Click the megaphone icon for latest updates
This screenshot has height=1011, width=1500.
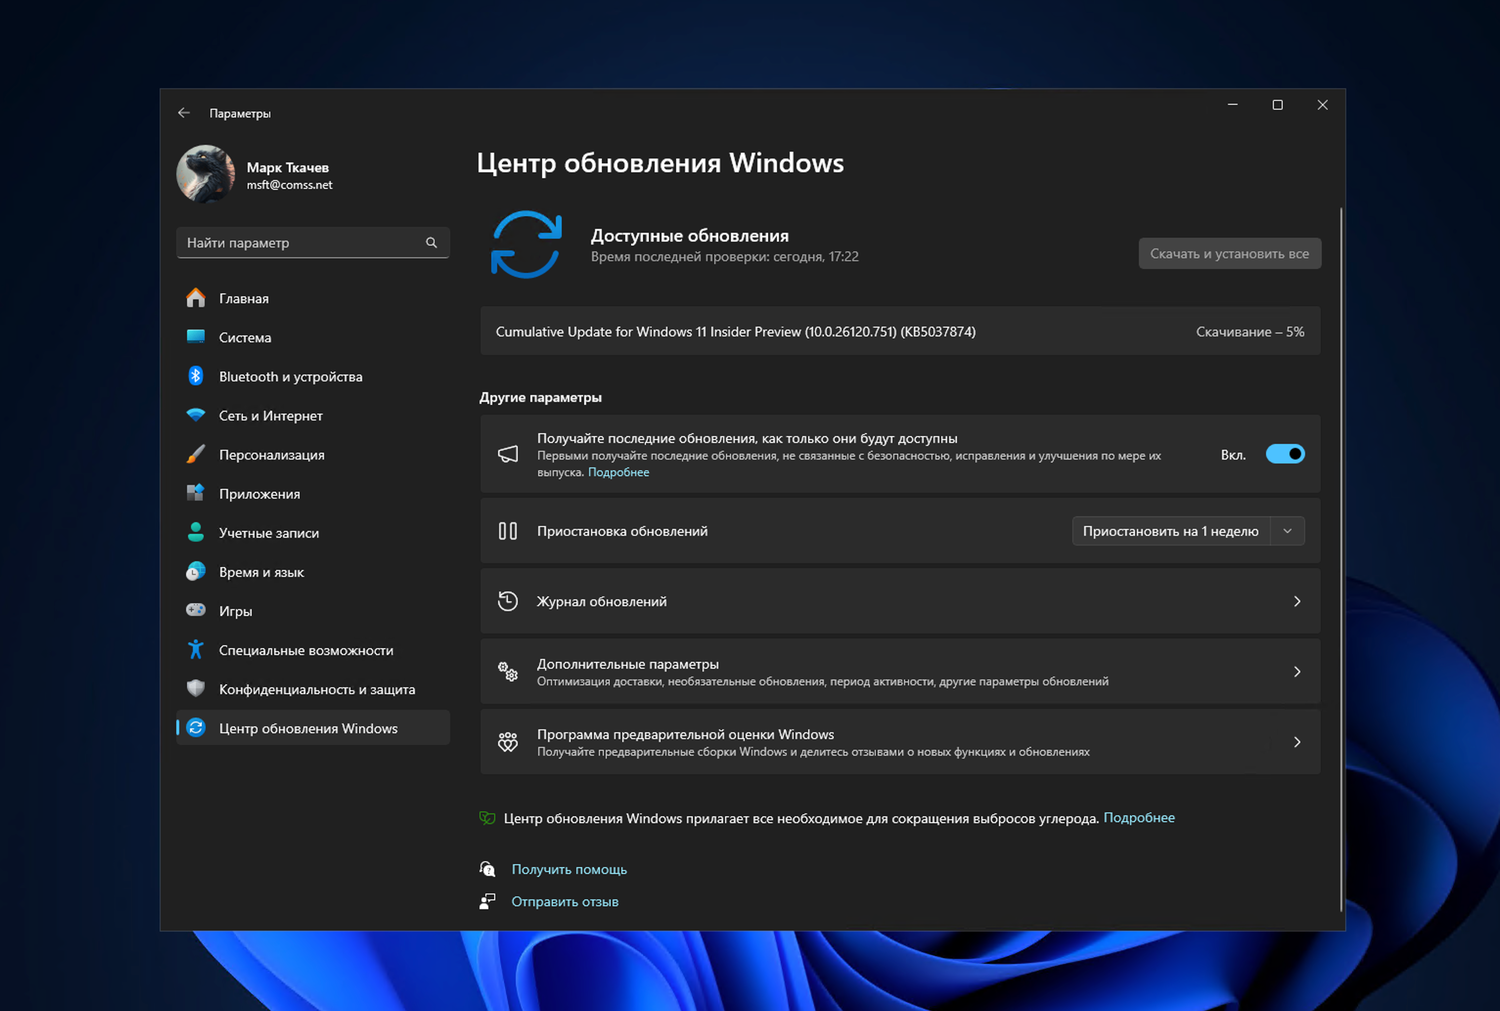(508, 454)
